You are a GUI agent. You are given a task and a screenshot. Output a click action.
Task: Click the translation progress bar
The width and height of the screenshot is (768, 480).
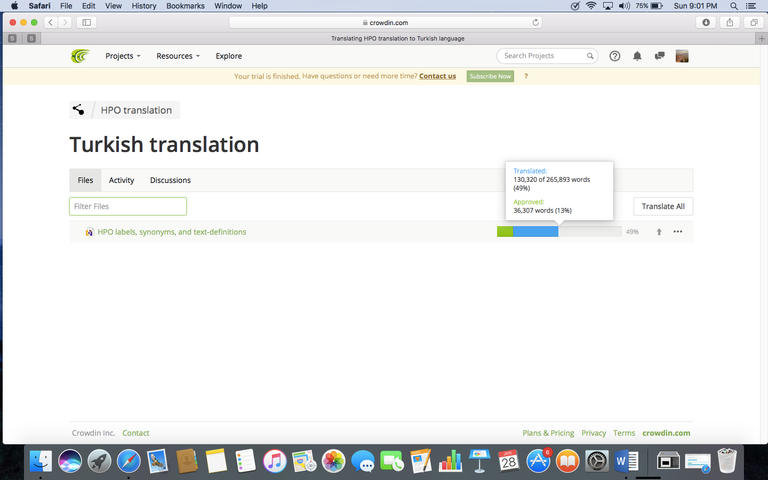tap(559, 232)
